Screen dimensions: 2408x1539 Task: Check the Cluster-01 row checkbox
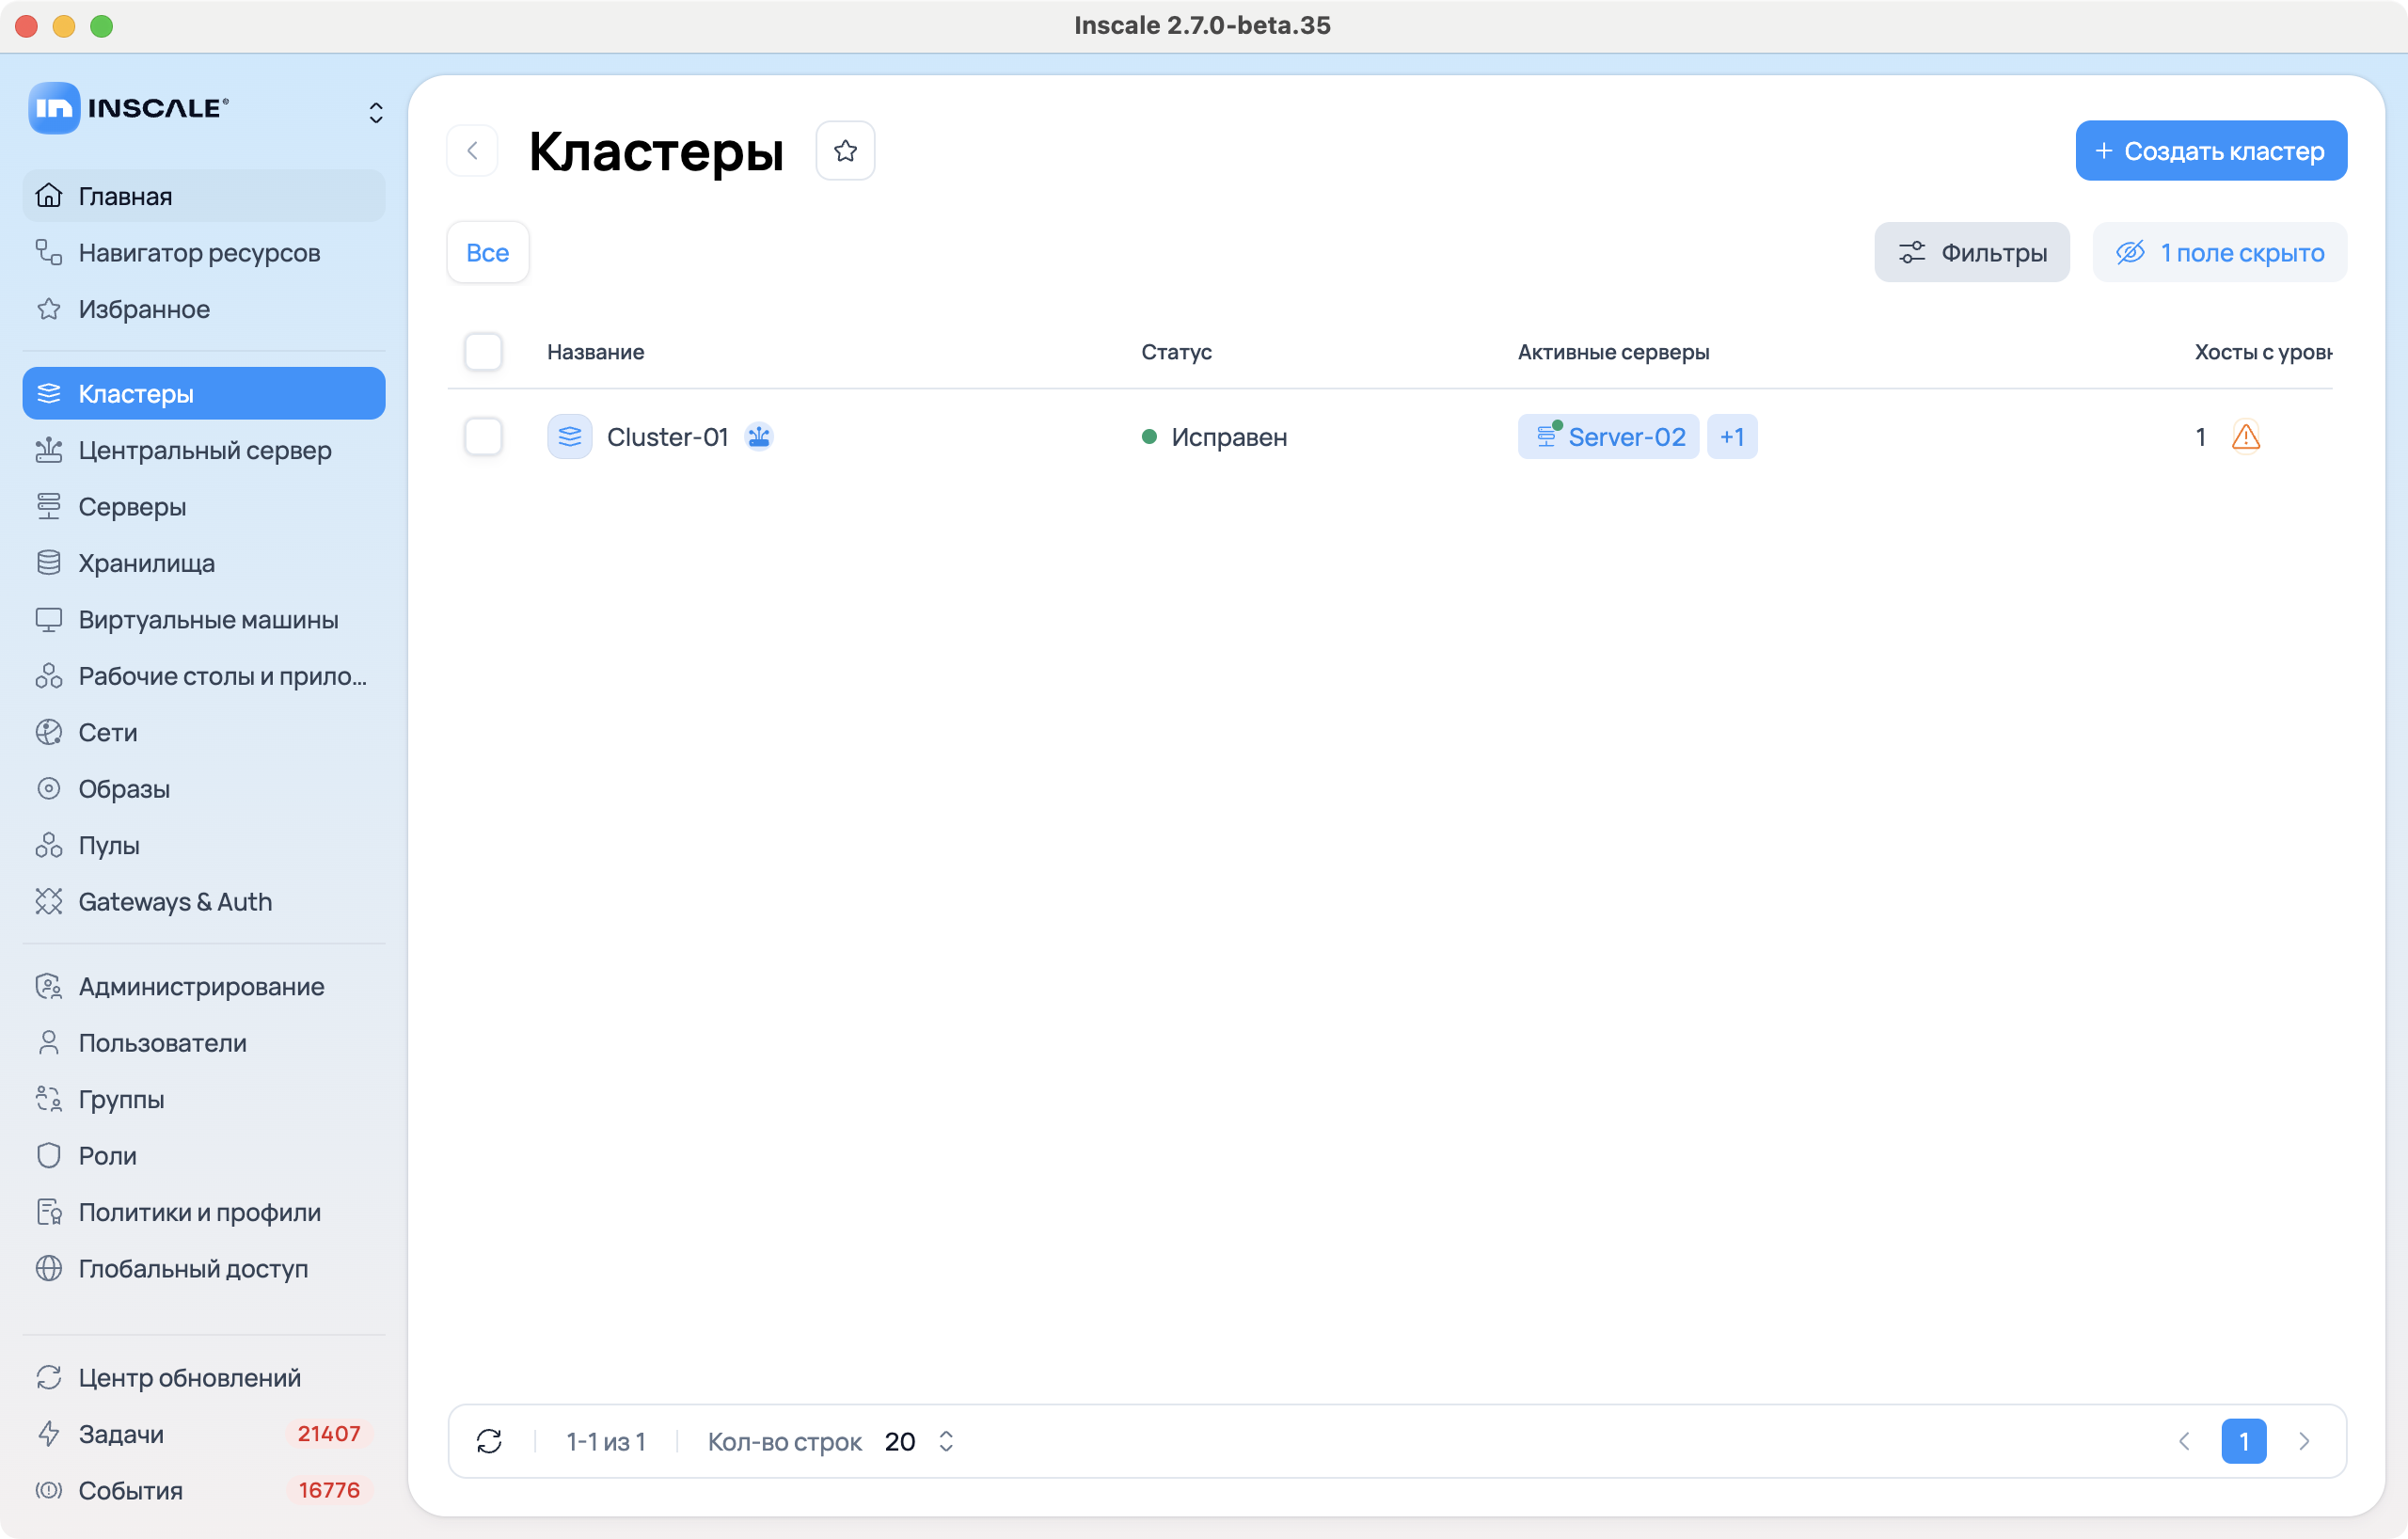(483, 437)
